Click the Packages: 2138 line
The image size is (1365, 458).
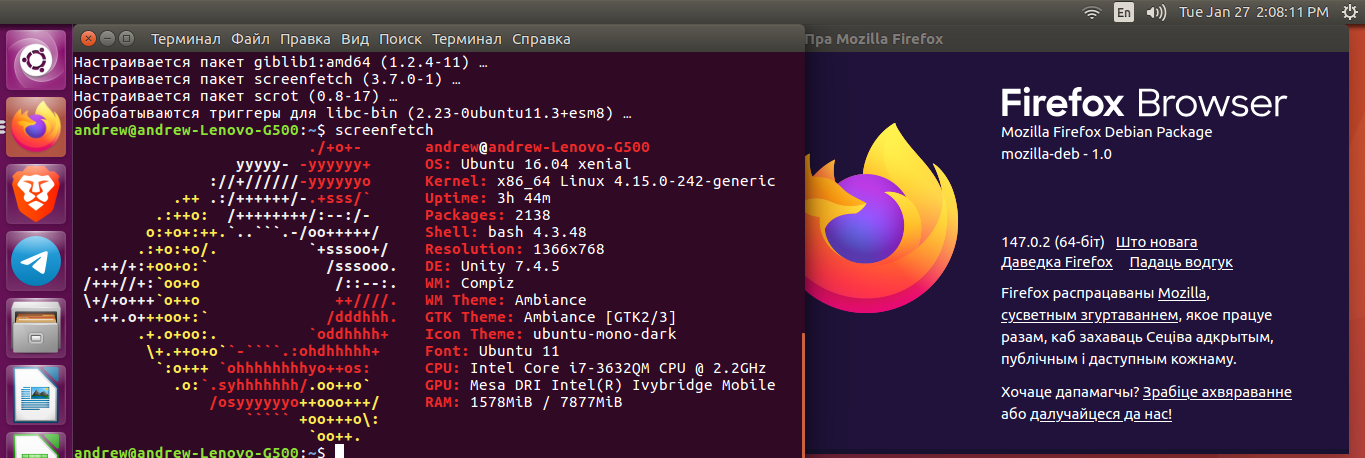488,215
